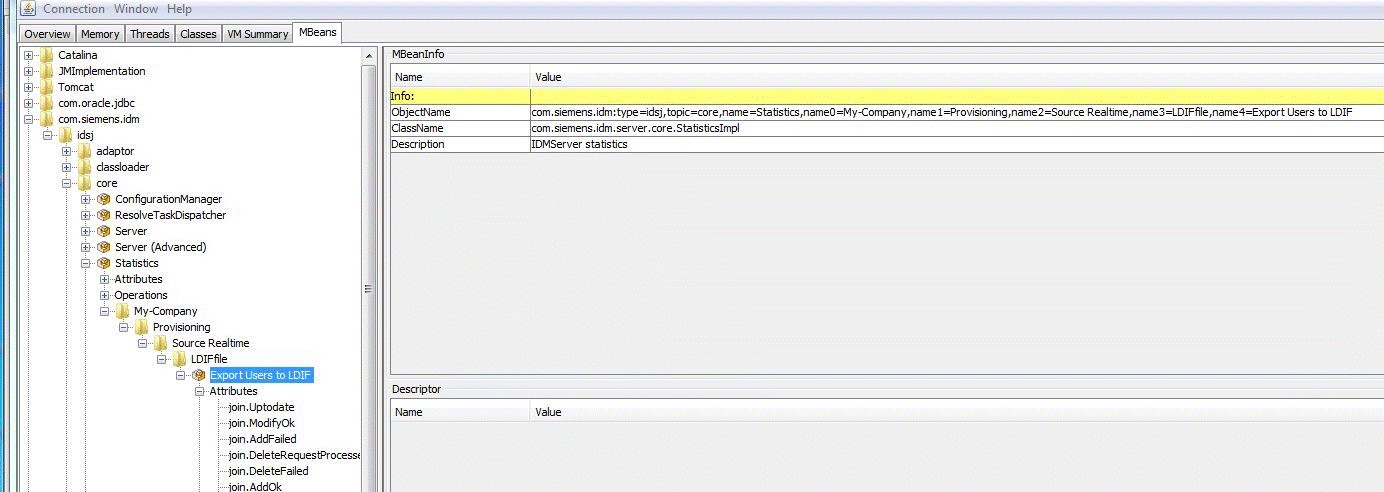Click the ObjectName value cell

940,112
